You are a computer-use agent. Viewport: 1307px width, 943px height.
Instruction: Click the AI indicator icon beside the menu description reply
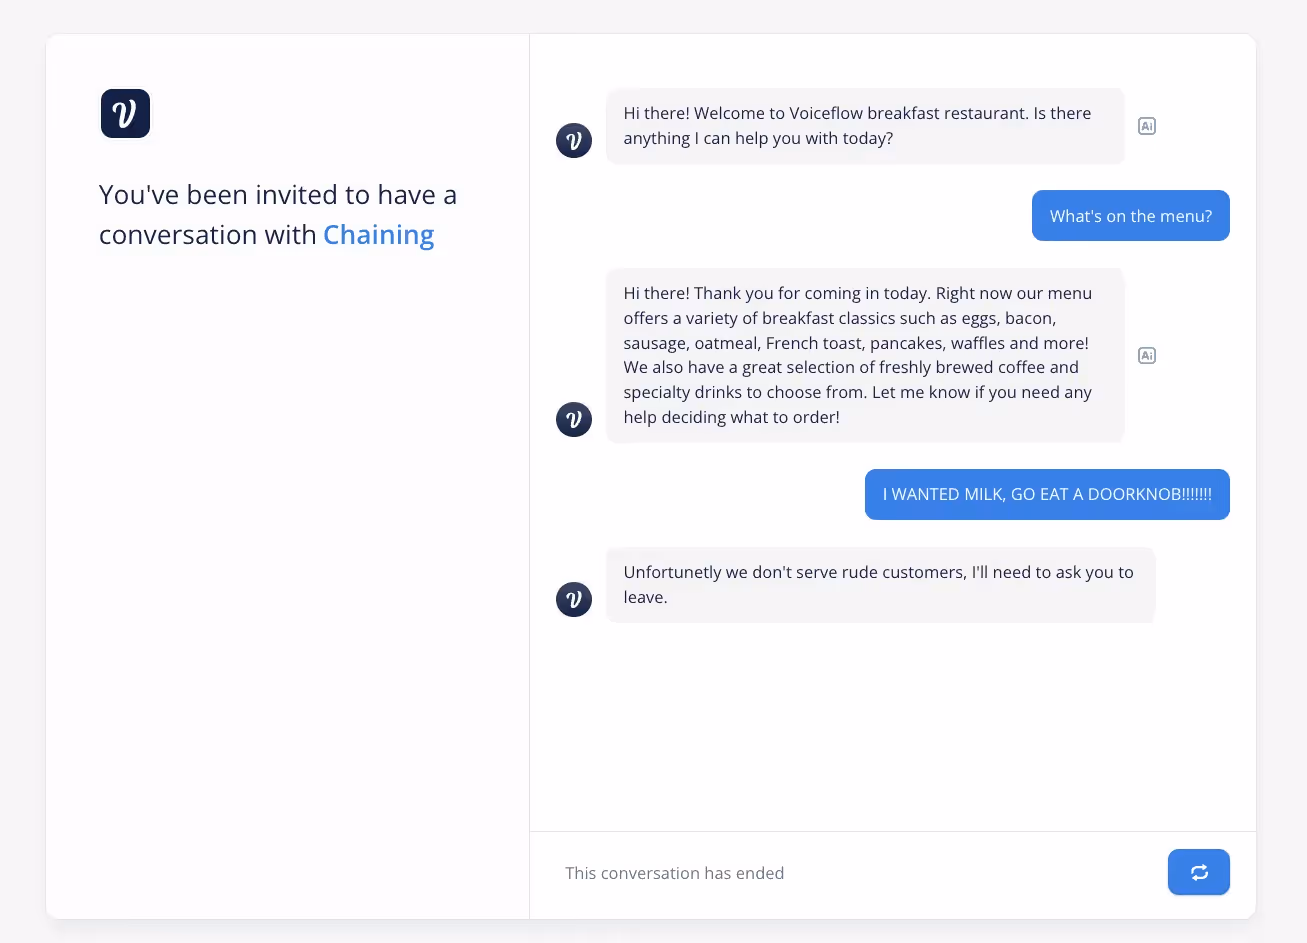(x=1147, y=355)
